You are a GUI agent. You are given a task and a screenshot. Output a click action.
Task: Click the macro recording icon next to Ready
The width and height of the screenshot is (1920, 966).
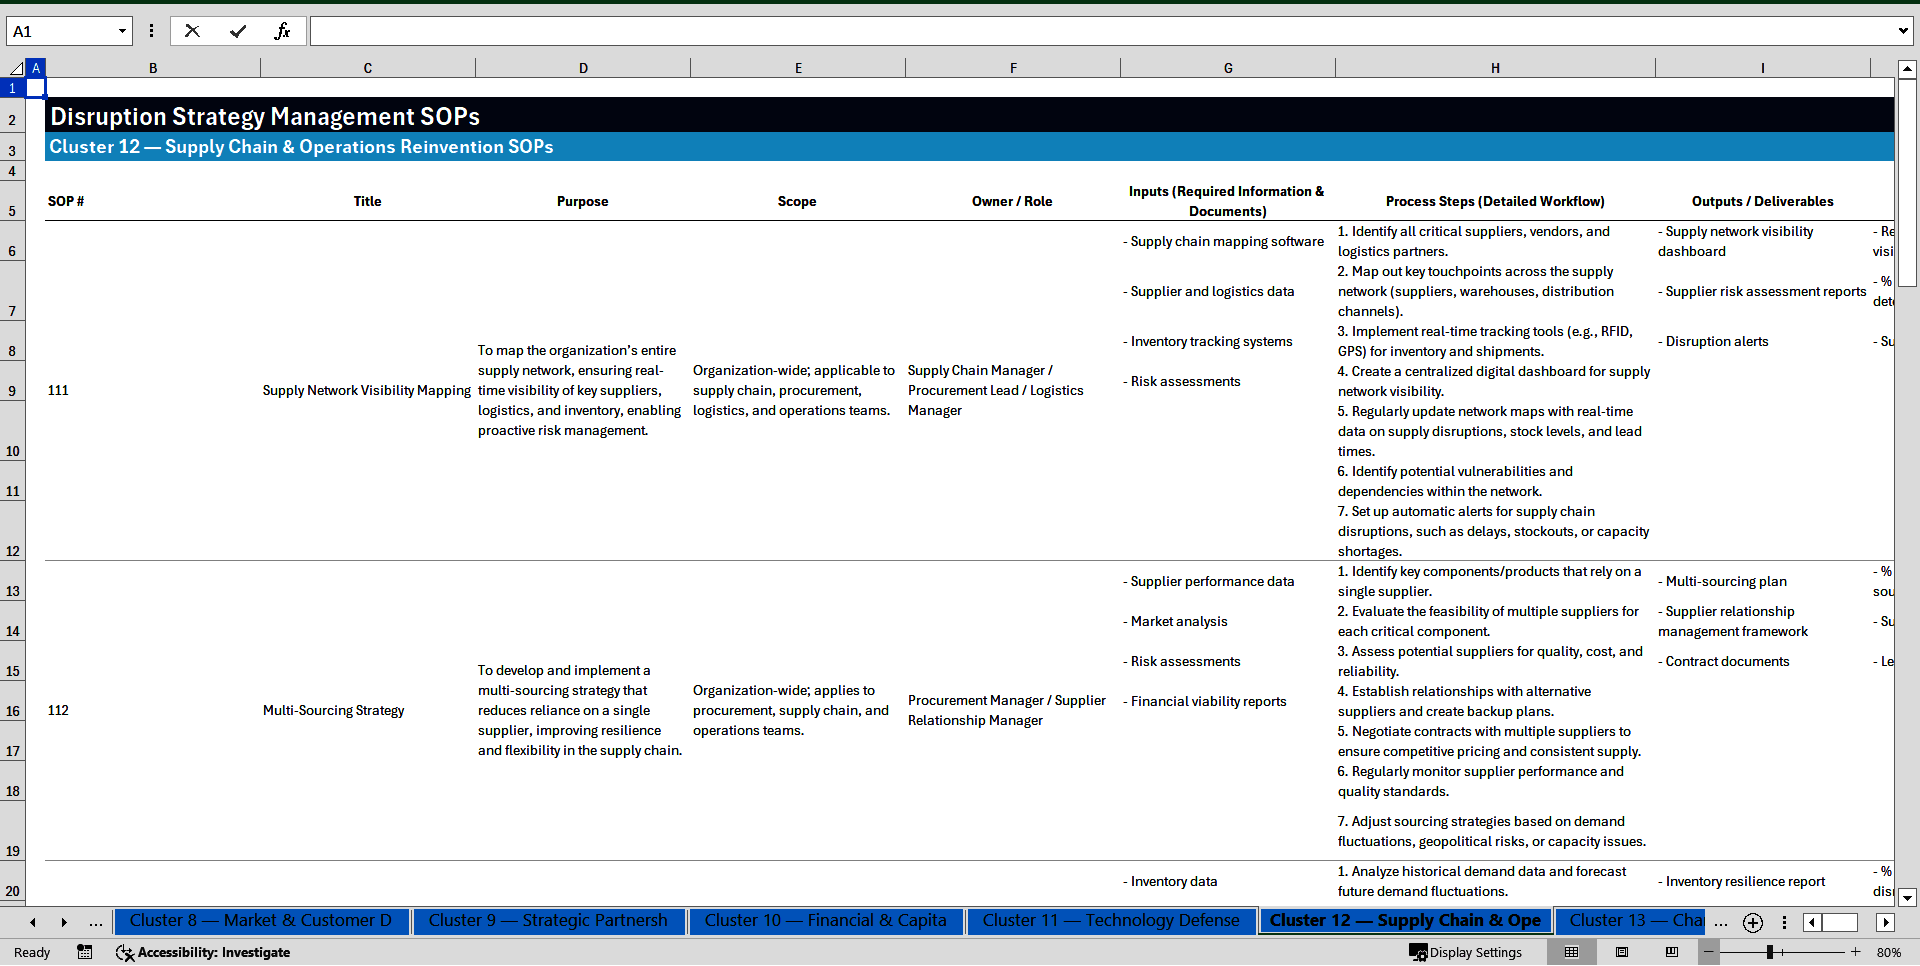[x=85, y=952]
